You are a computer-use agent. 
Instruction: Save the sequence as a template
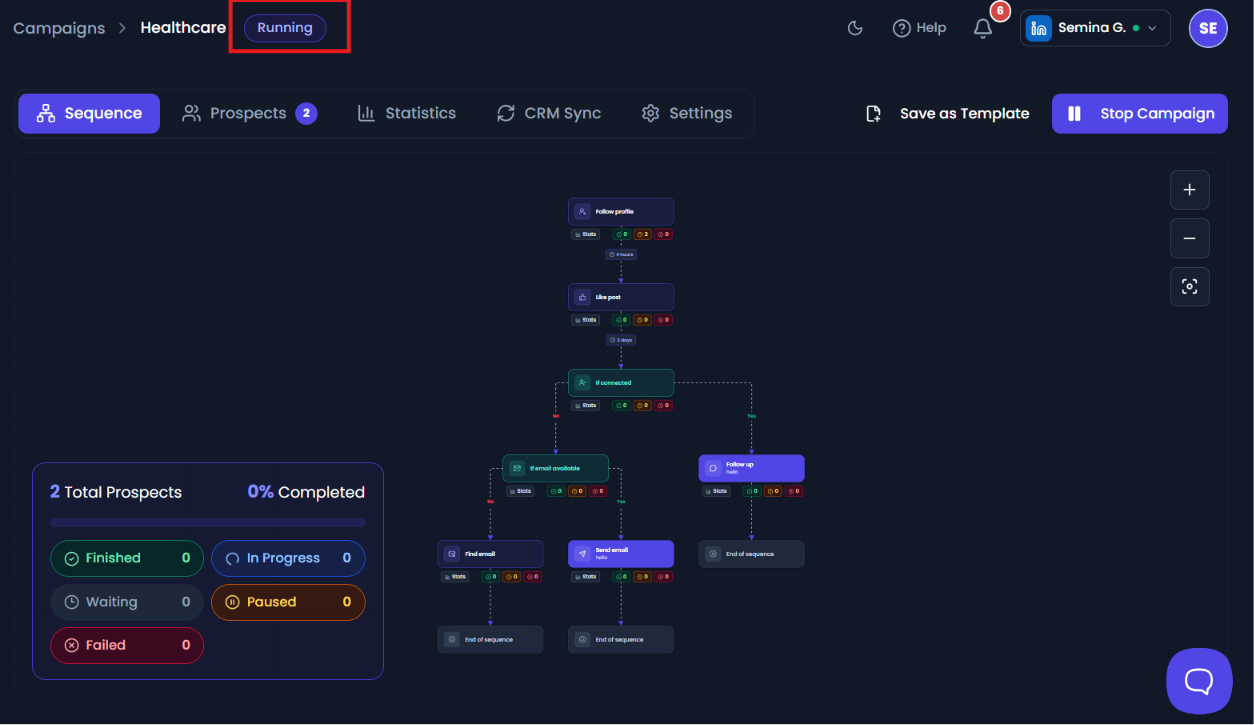click(x=947, y=113)
